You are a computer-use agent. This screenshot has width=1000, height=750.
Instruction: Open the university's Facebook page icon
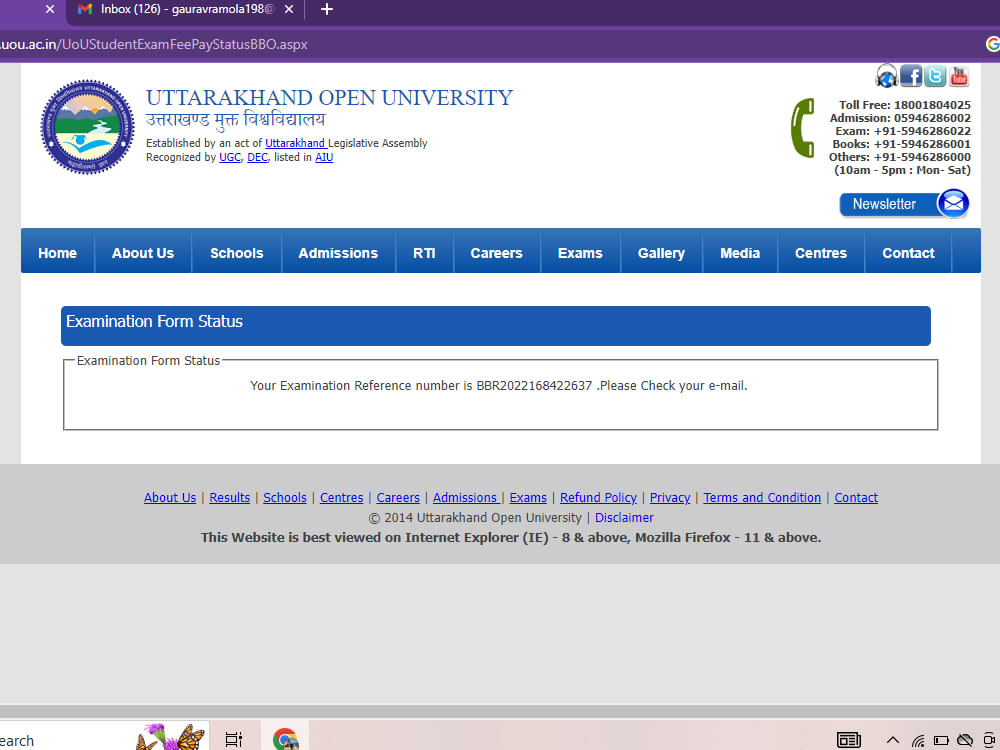911,76
